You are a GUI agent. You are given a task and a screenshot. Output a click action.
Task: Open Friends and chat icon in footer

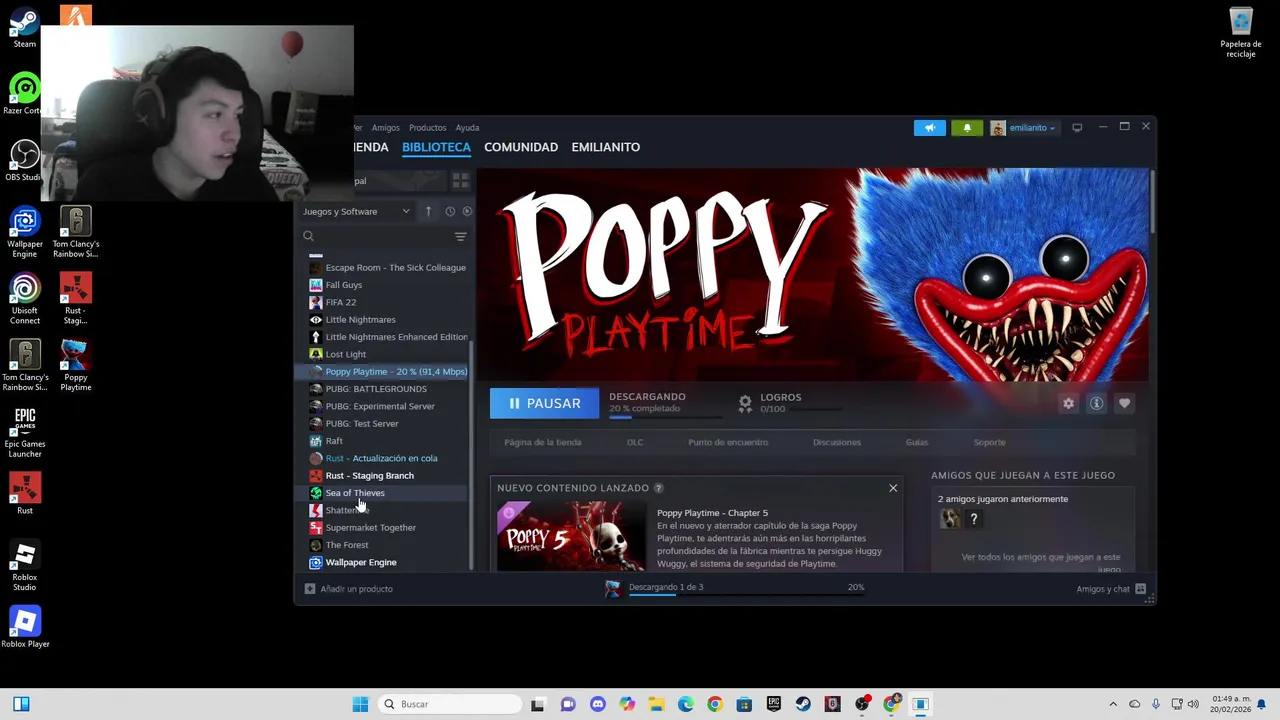tap(1140, 589)
